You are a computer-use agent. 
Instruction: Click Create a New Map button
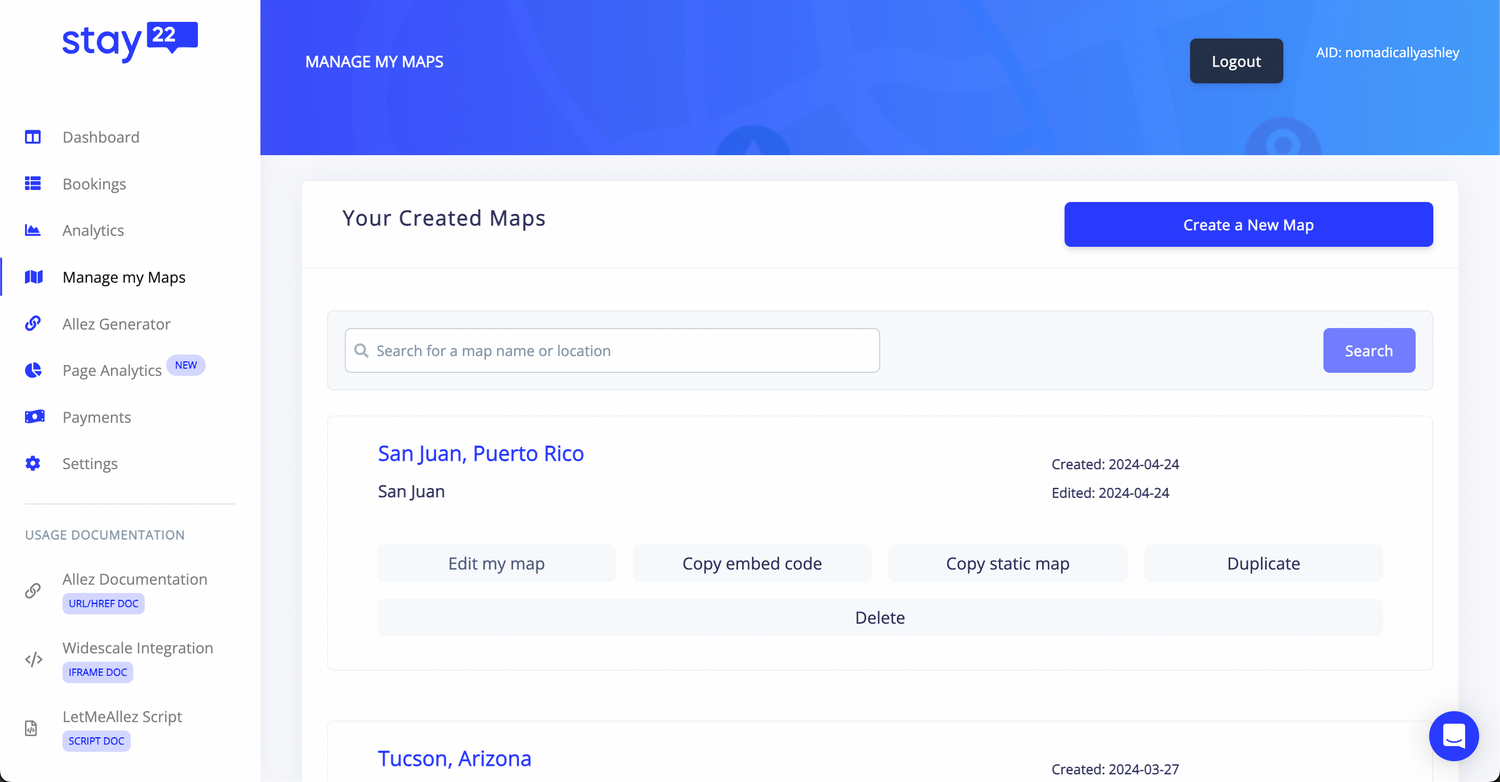1248,225
